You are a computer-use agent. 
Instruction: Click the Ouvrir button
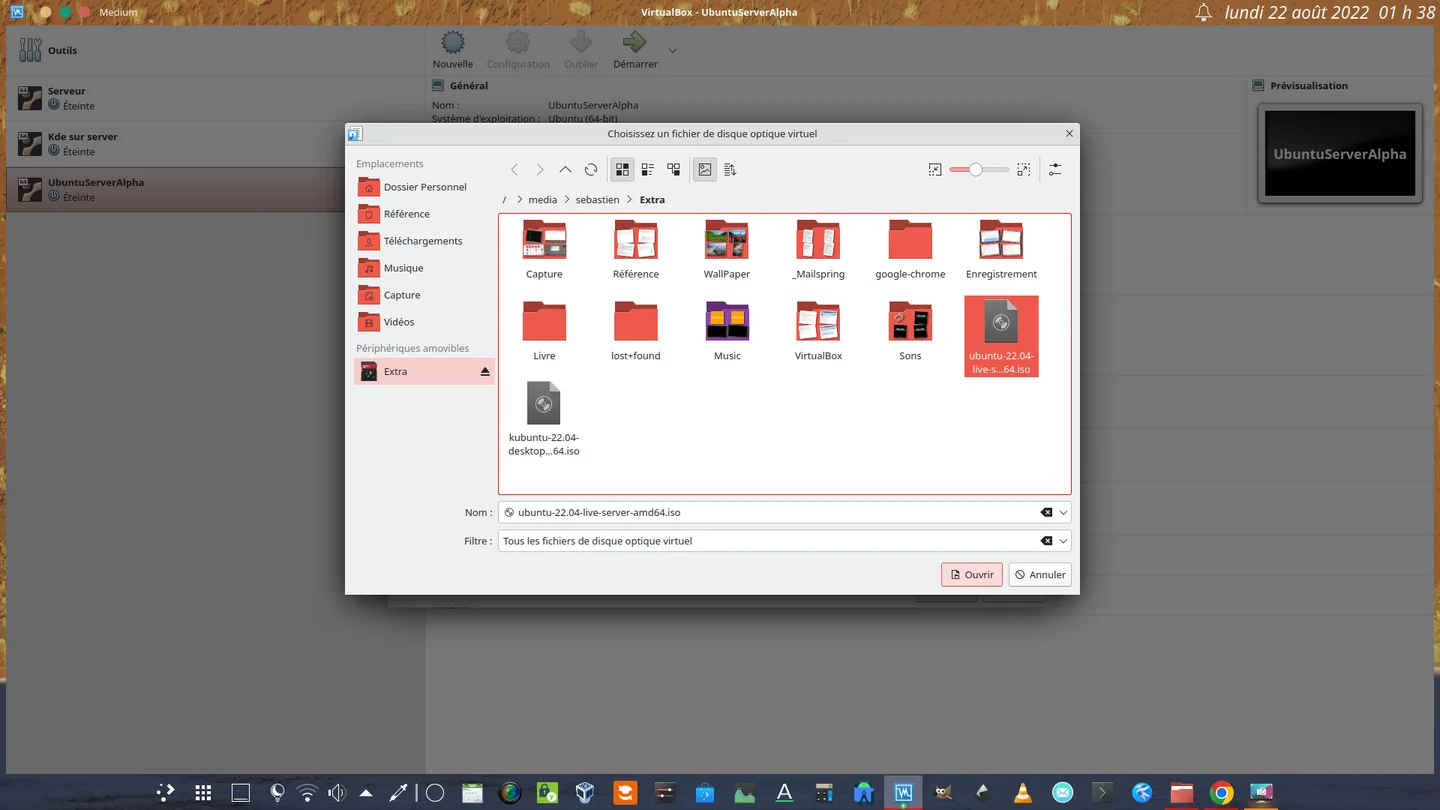pyautogui.click(x=971, y=575)
